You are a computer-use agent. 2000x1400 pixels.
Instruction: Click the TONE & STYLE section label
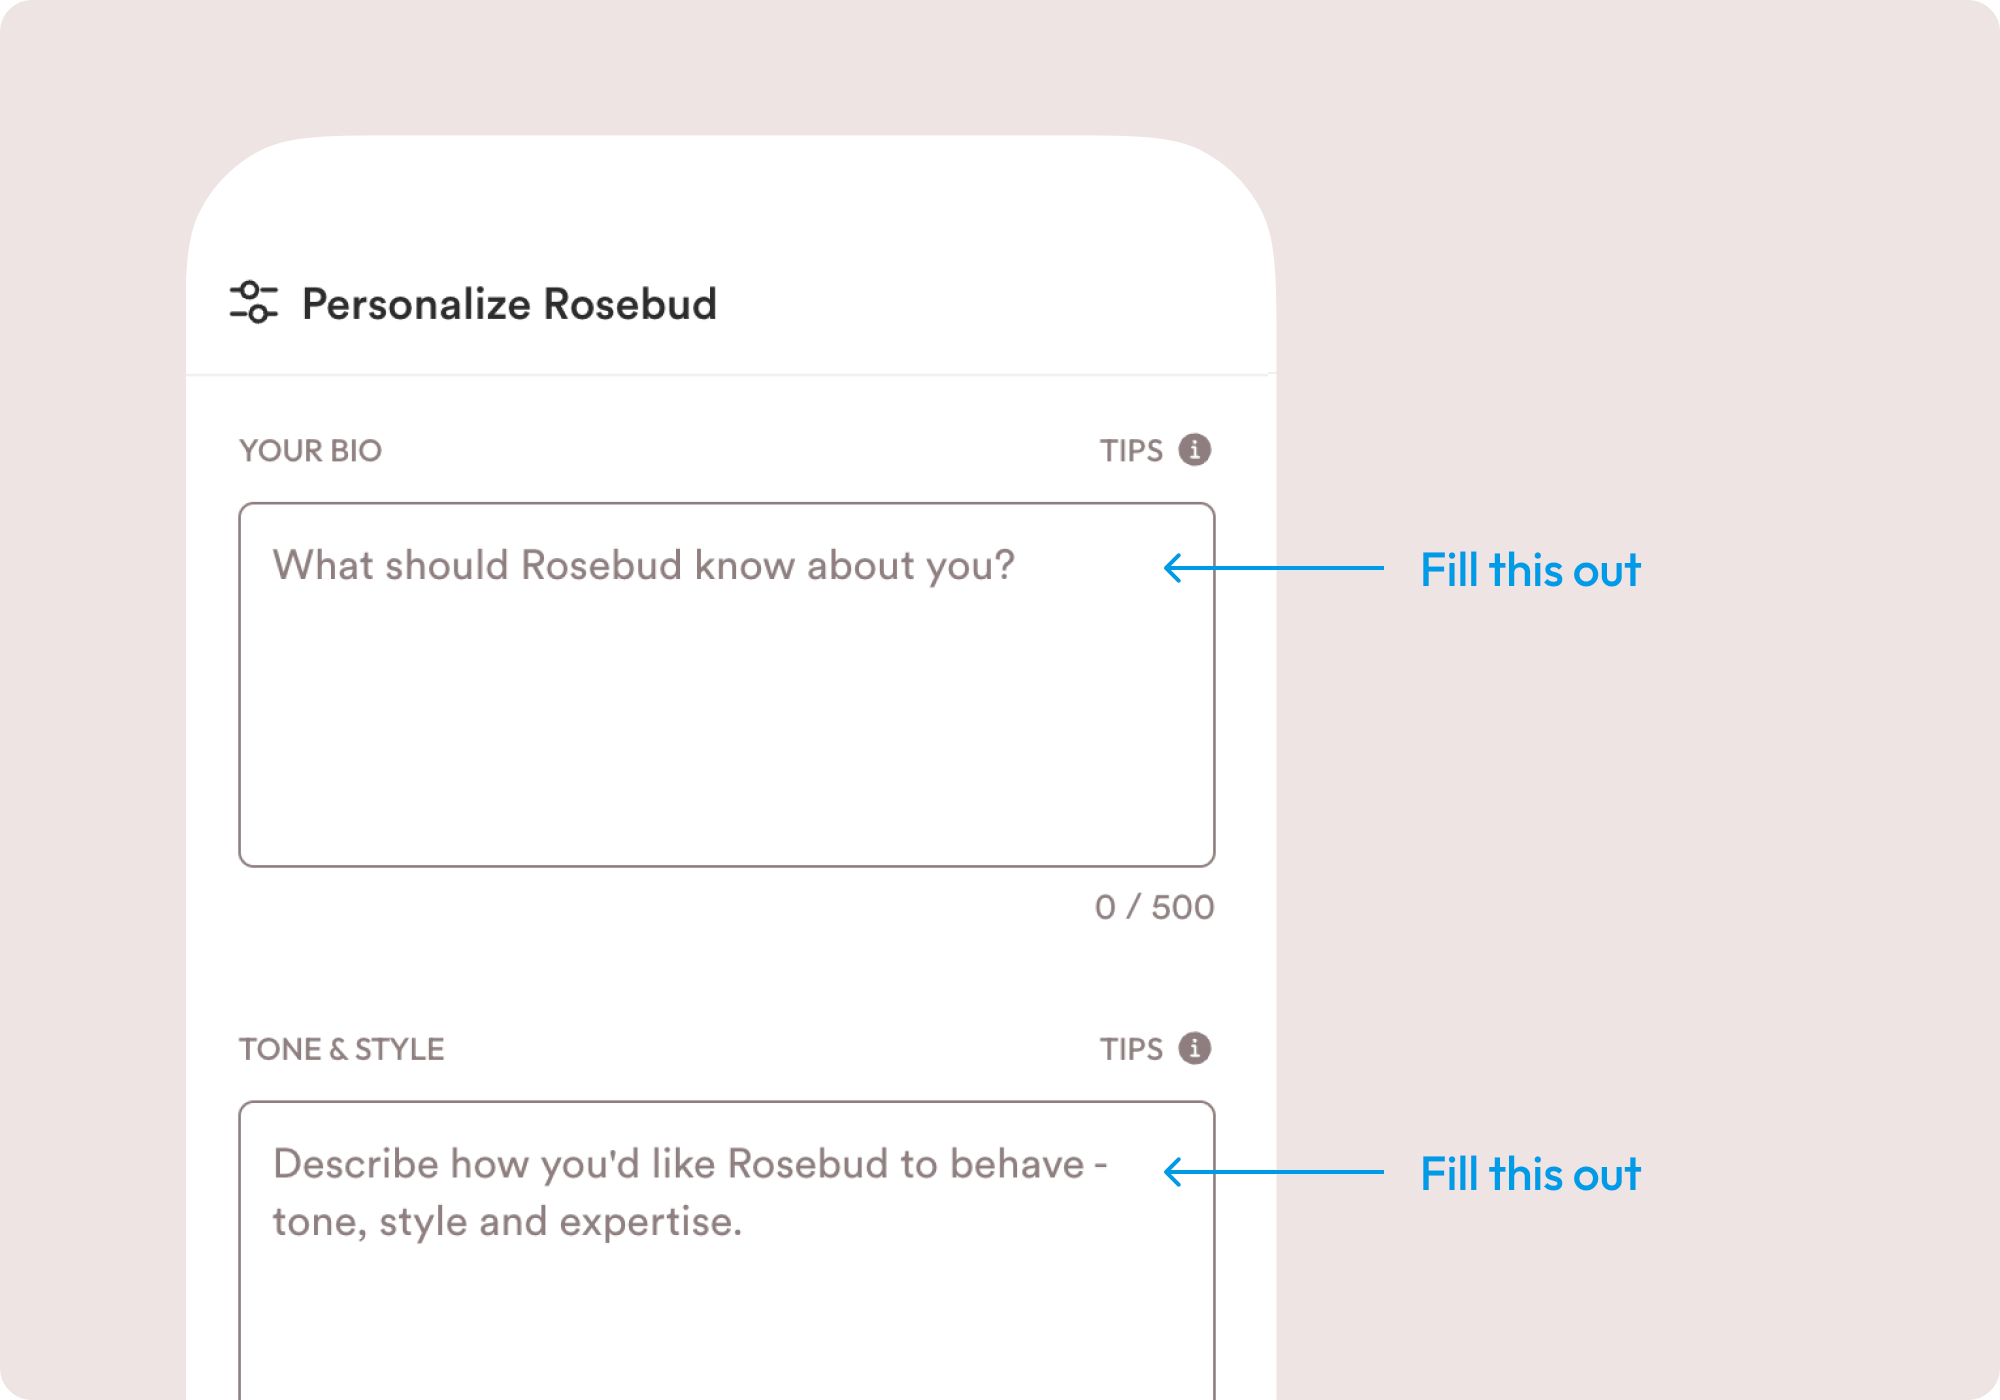tap(341, 1049)
